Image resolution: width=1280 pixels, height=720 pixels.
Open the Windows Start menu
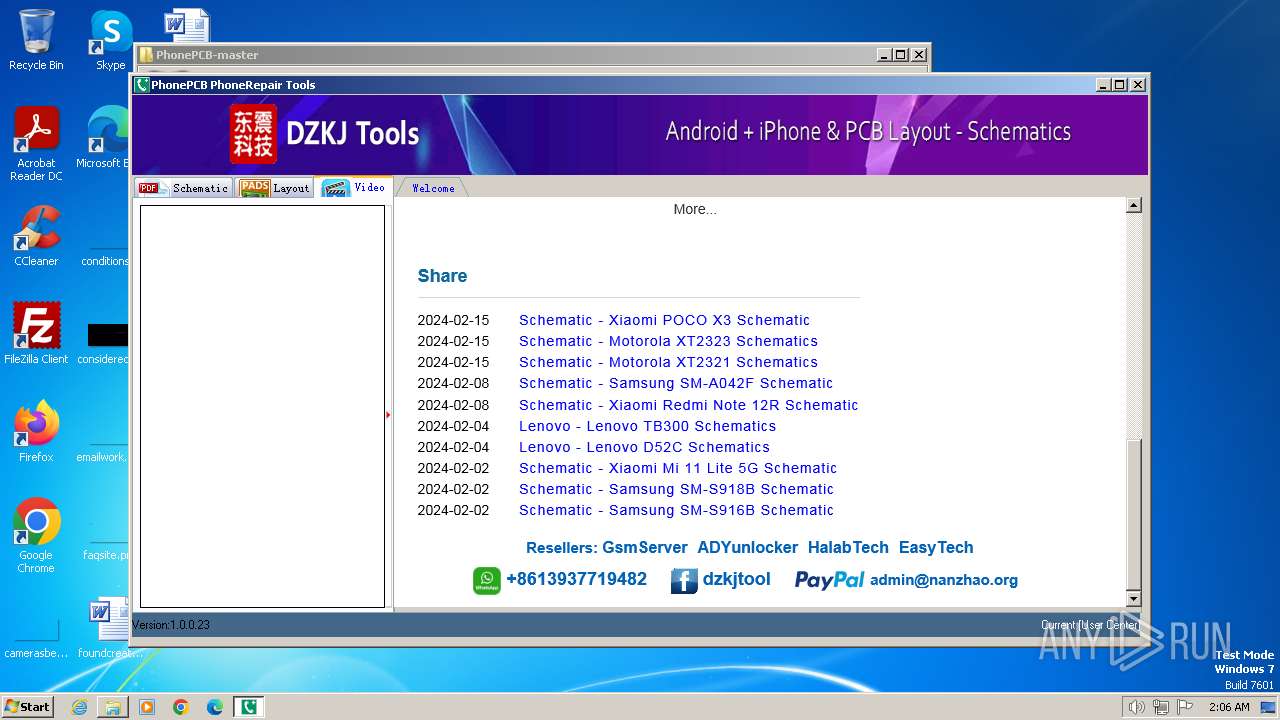tap(28, 706)
